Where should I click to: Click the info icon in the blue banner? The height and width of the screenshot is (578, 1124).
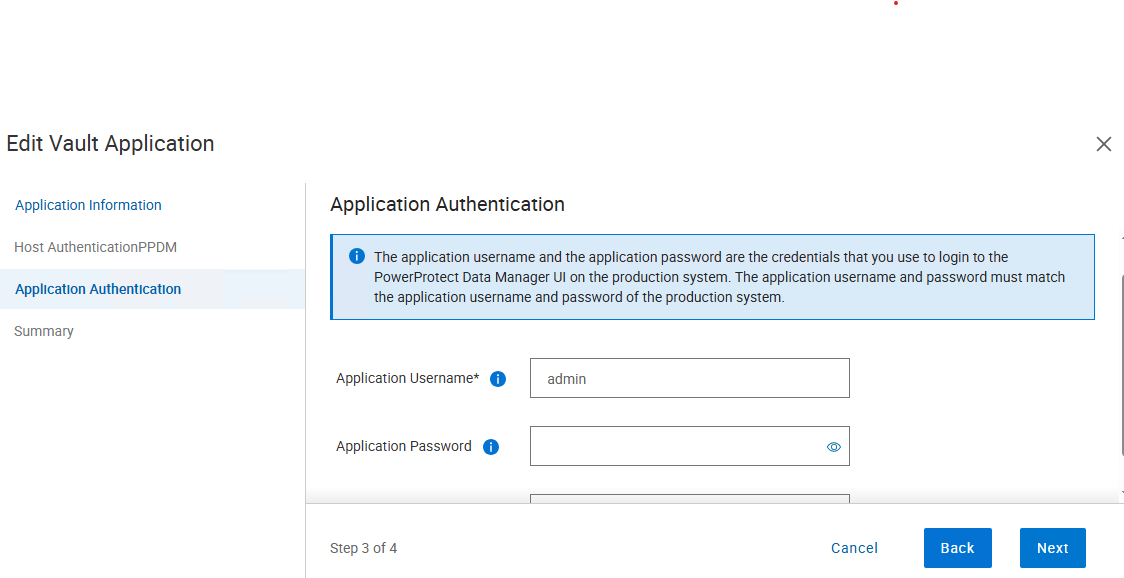point(357,257)
